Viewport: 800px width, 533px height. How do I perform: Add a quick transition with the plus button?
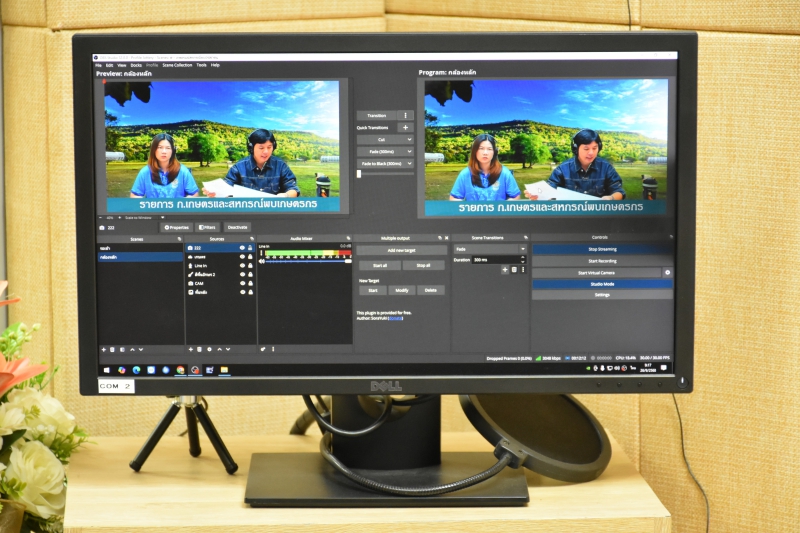(405, 127)
